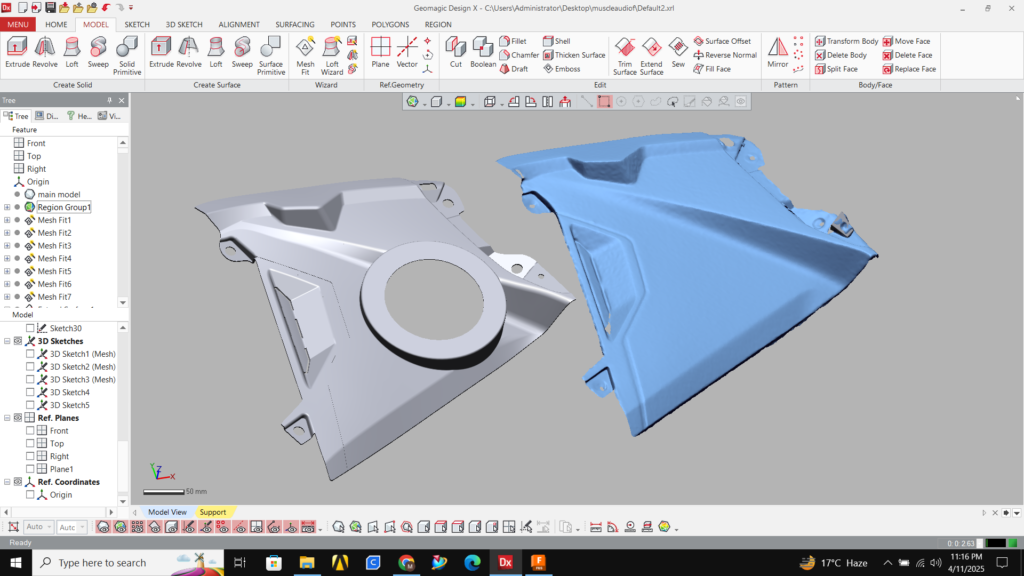Collapse the 3D Sketches group
Screen dimensions: 1024x576
click(x=7, y=341)
